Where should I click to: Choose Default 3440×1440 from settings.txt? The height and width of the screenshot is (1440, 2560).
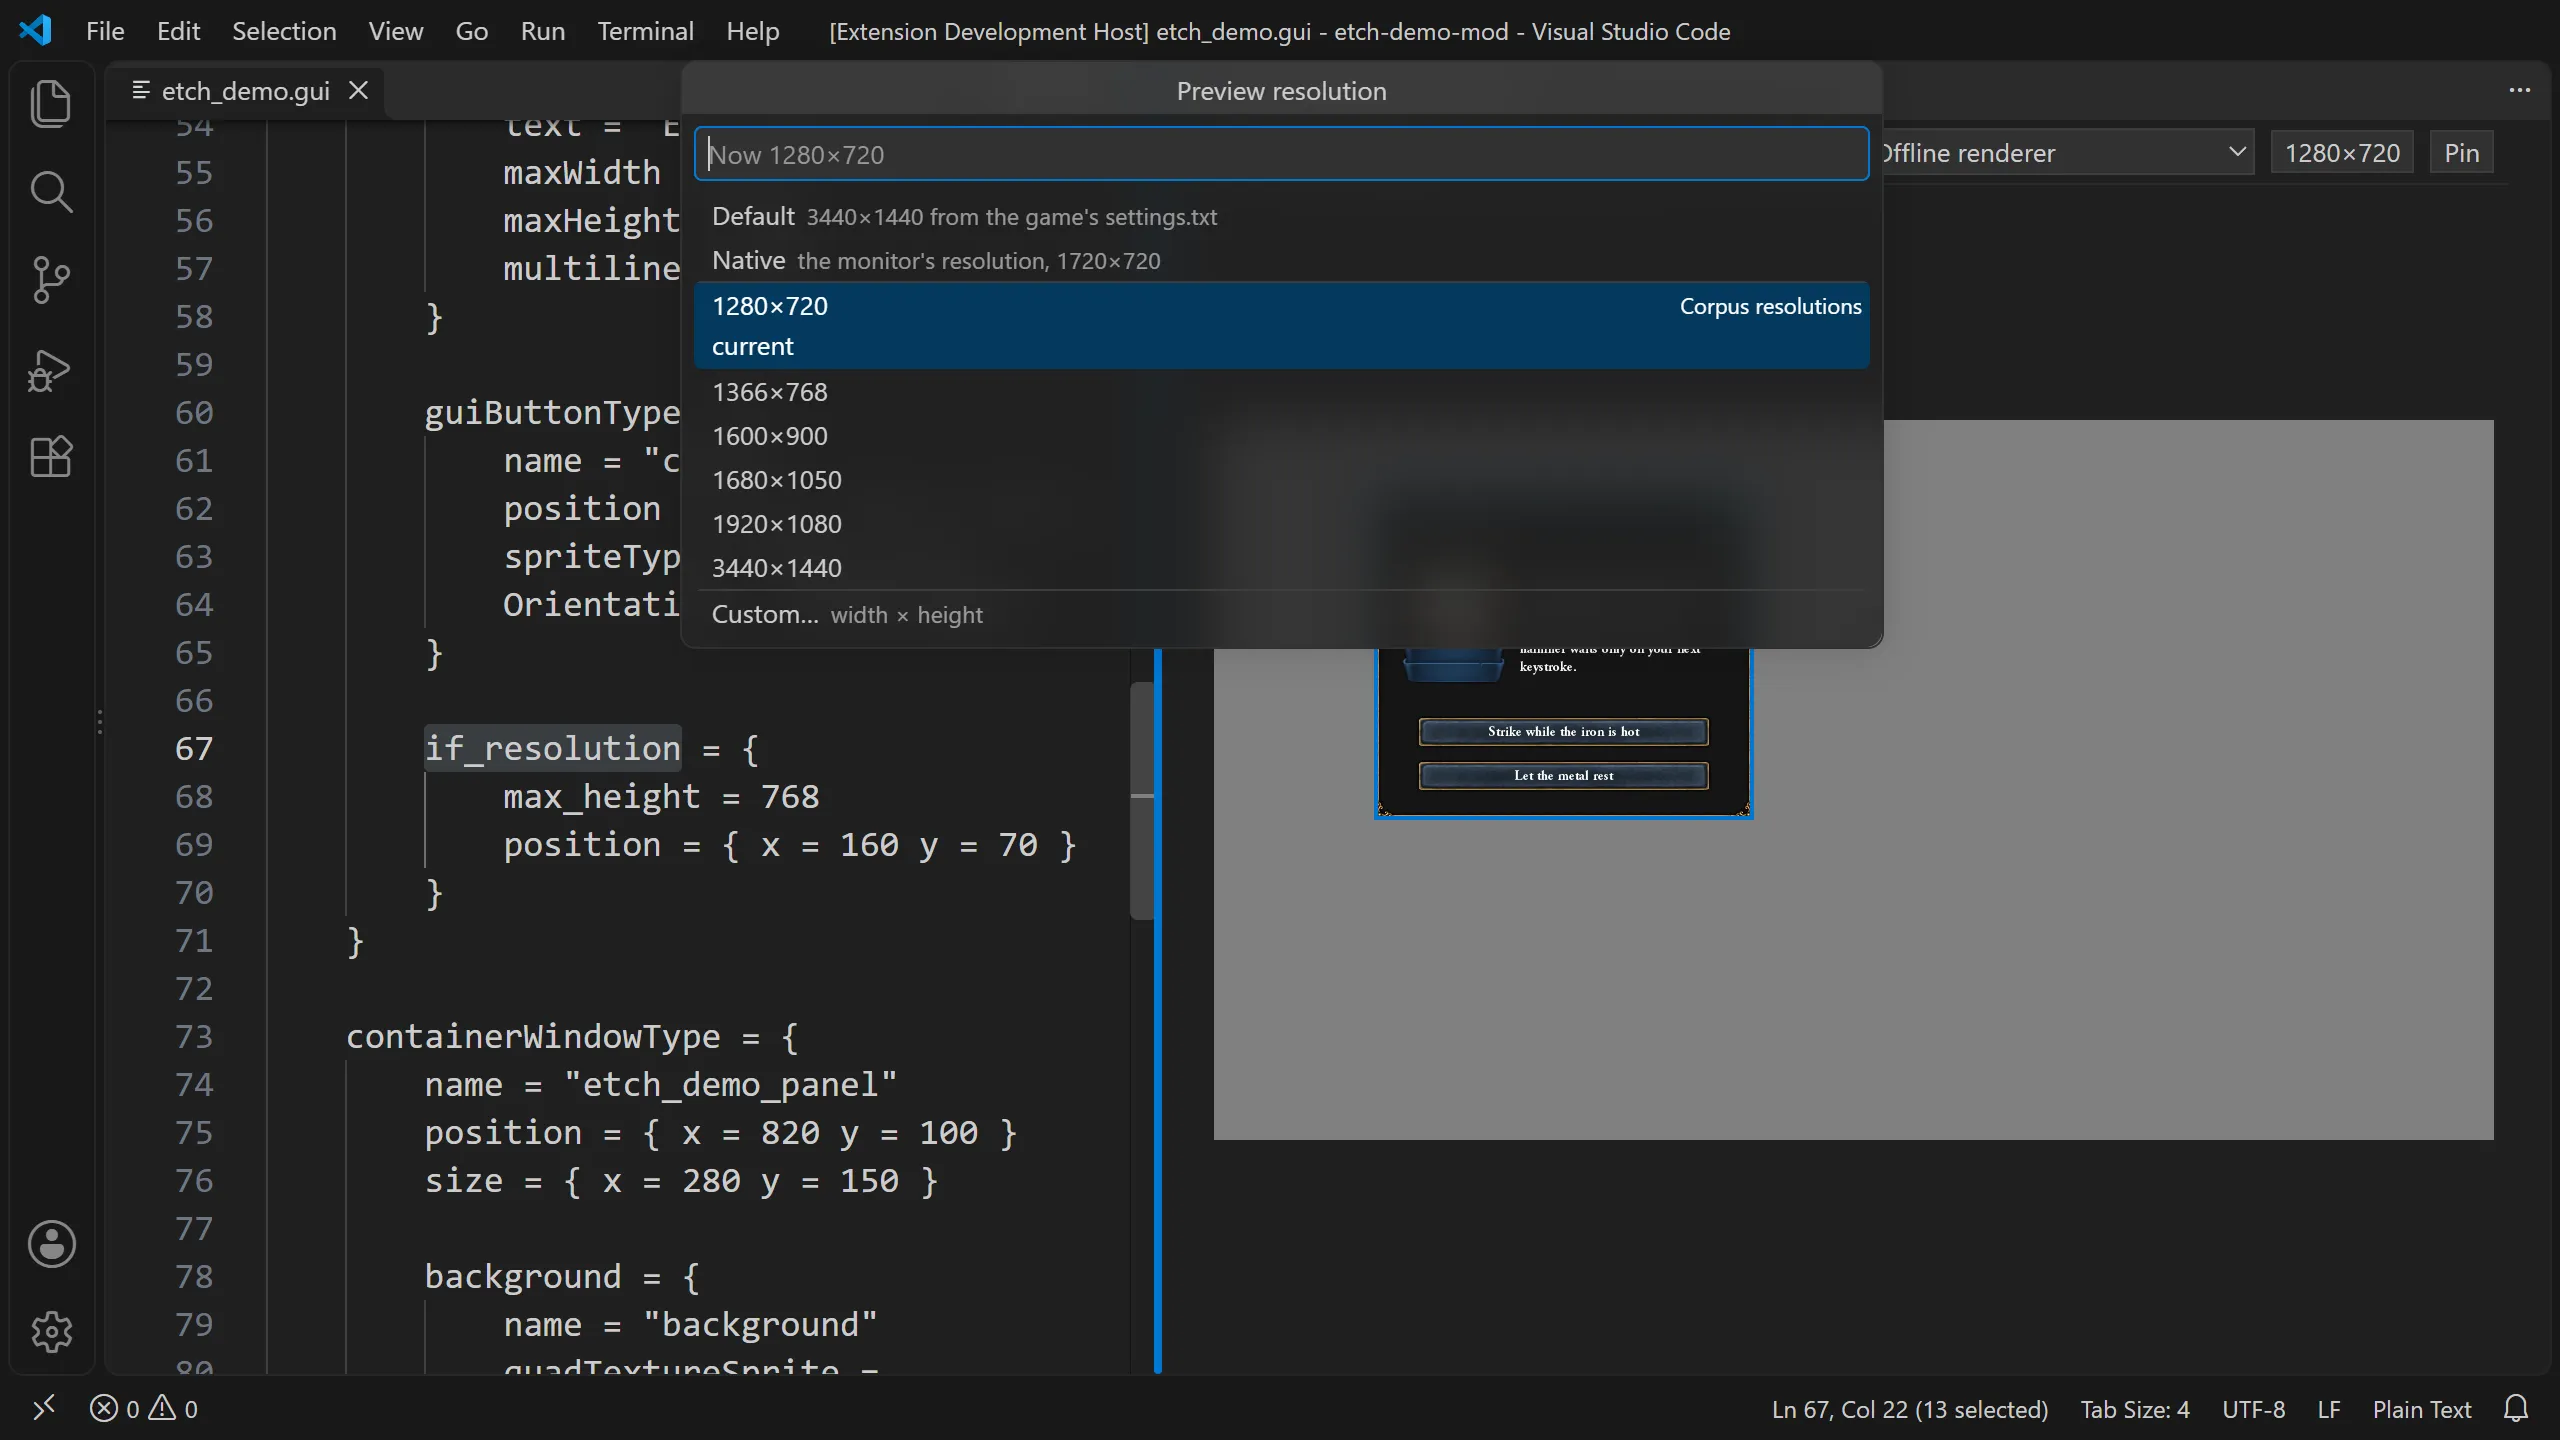(1281, 216)
